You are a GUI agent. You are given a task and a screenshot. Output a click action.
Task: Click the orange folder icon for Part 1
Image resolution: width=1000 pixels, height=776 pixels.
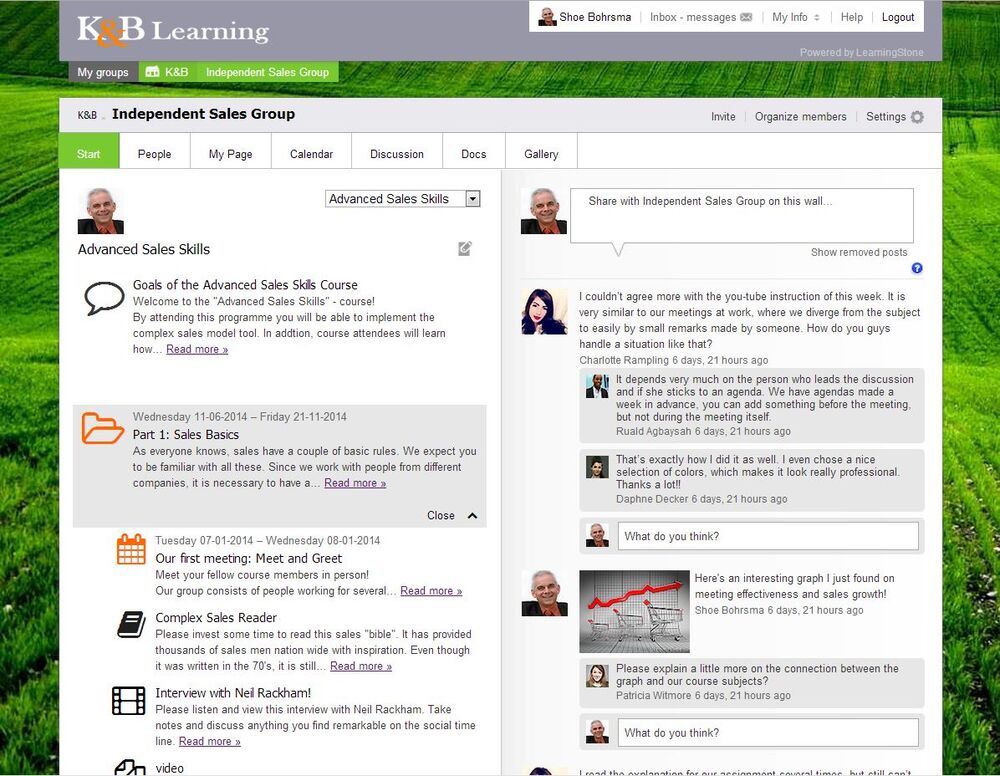[x=103, y=428]
